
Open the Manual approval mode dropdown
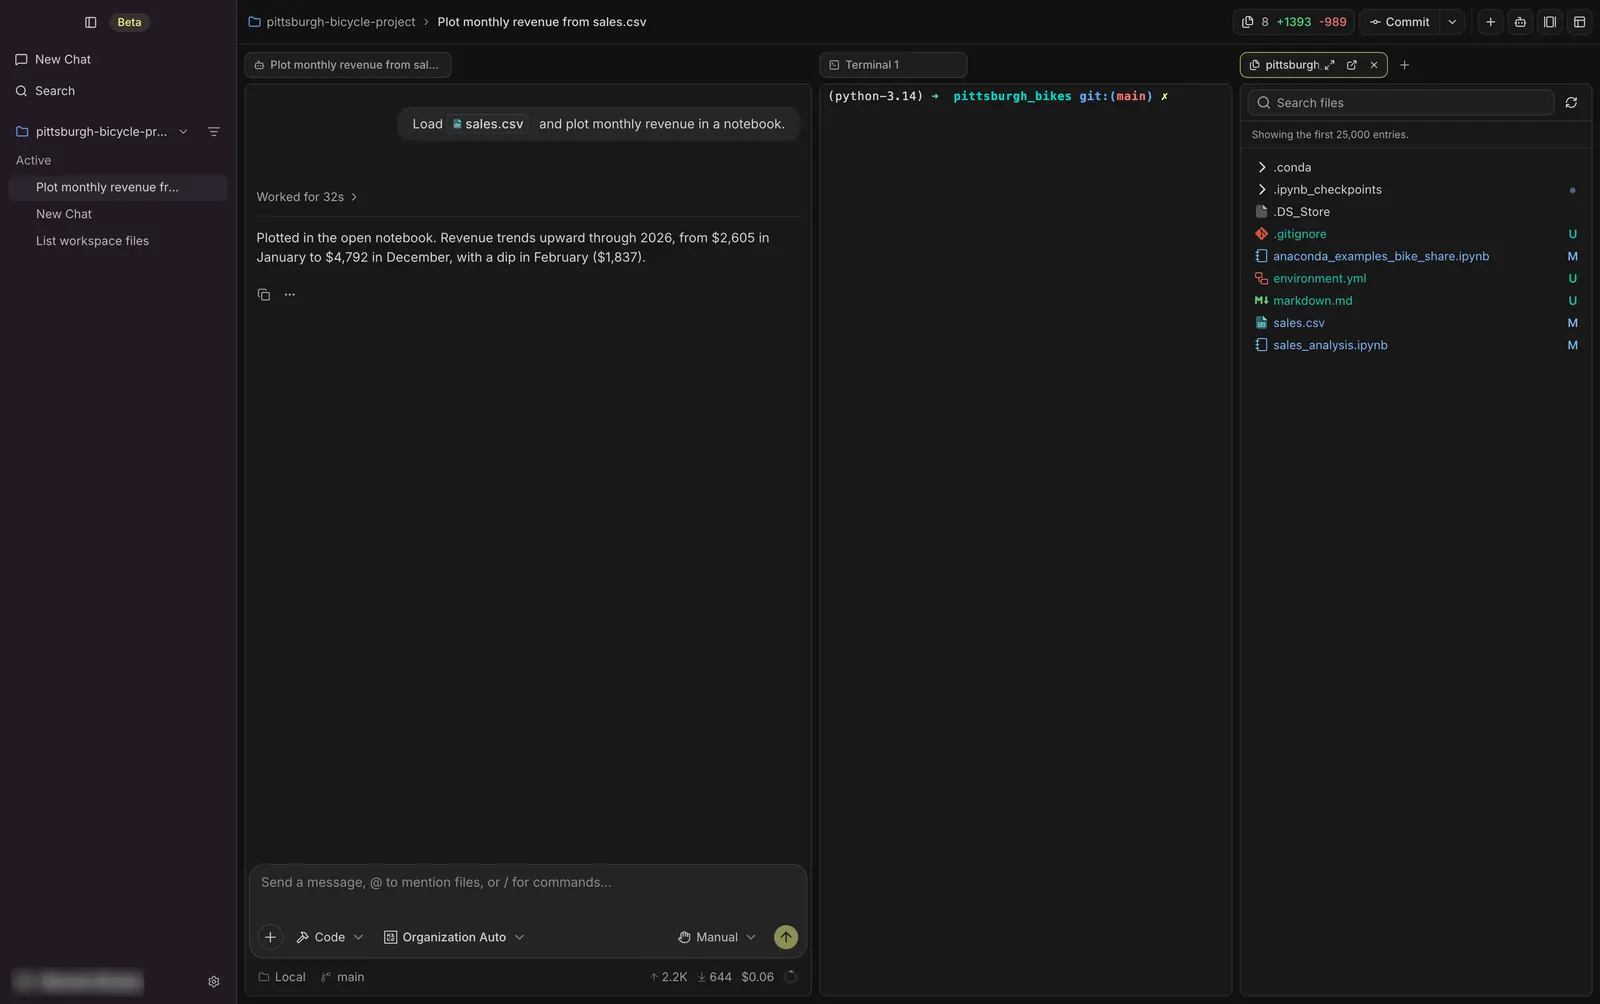pyautogui.click(x=716, y=937)
